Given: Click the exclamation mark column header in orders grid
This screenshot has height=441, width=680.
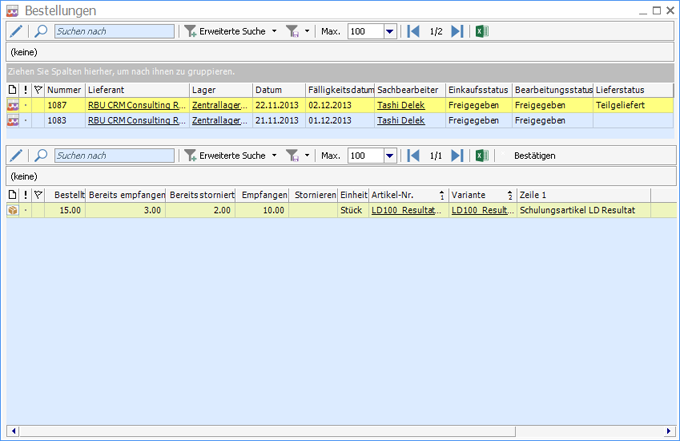Looking at the screenshot, I should (x=26, y=90).
